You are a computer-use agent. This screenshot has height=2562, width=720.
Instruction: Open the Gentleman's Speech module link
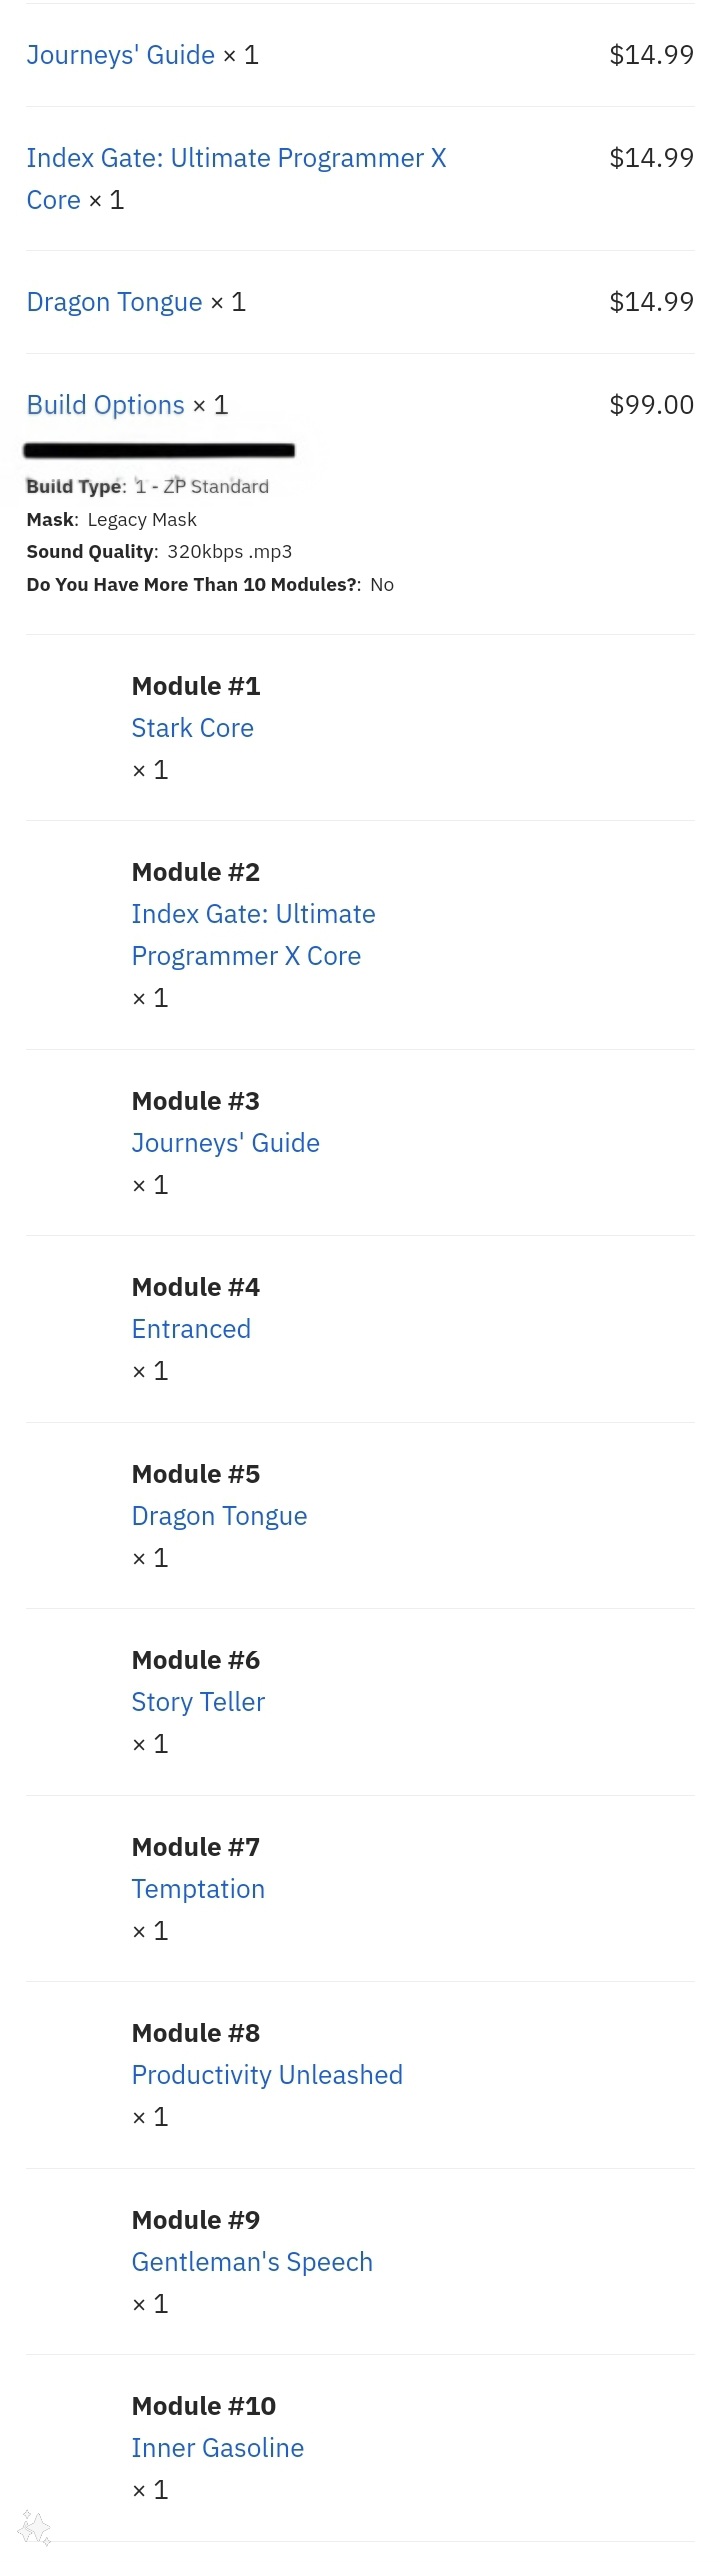(x=252, y=2262)
